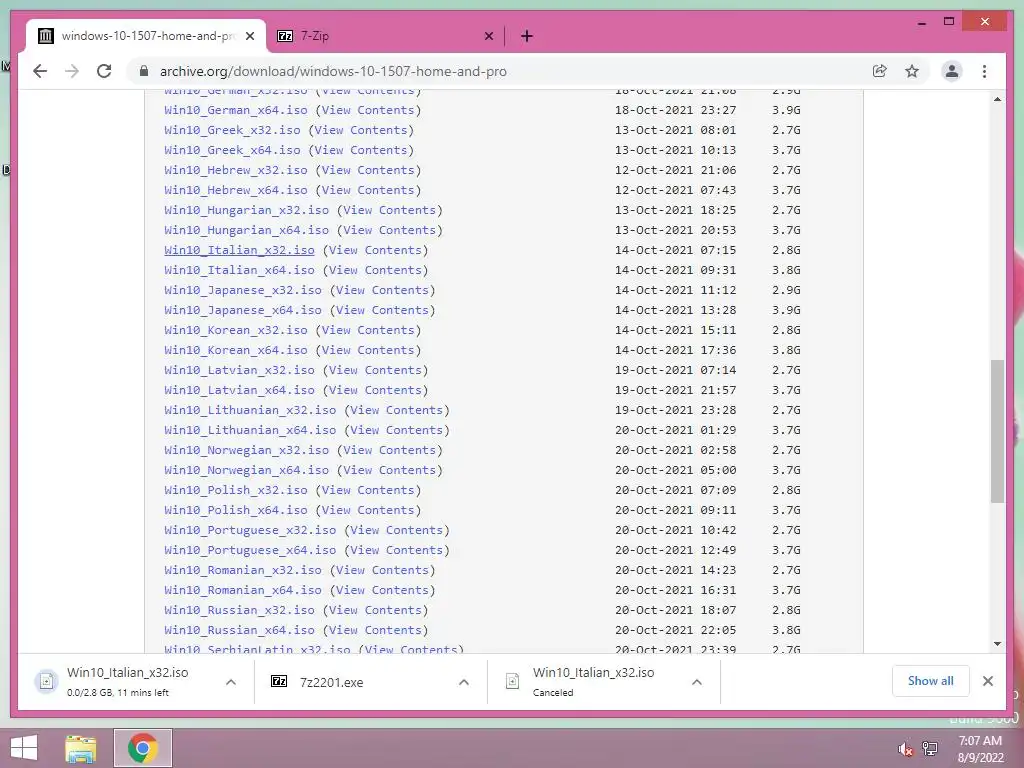View Contents of Win10_Lithuanian_x64.iso

tap(397, 430)
